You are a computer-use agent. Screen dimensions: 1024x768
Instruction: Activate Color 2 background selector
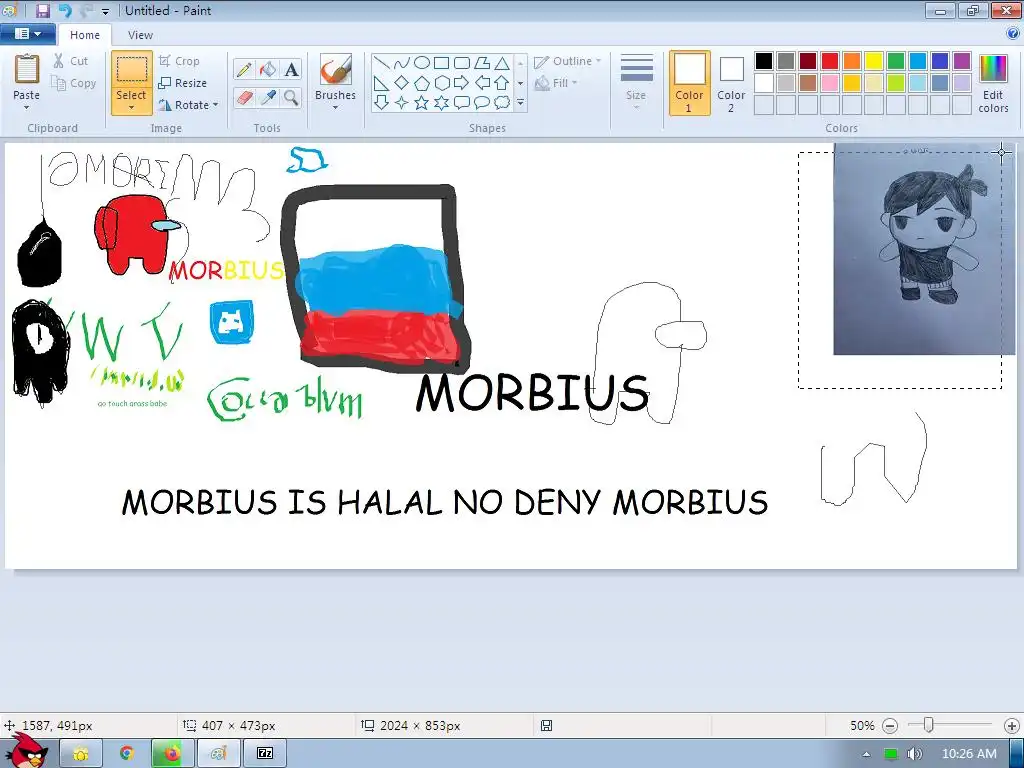tap(731, 83)
